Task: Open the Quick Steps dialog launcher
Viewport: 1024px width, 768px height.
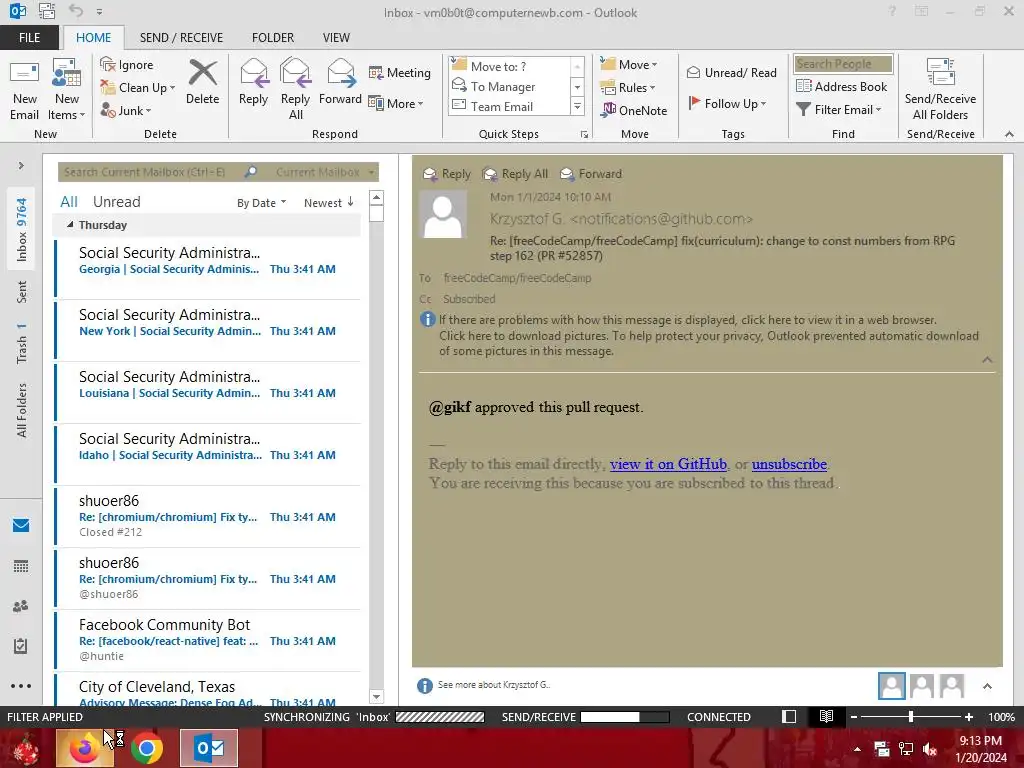Action: click(x=584, y=135)
